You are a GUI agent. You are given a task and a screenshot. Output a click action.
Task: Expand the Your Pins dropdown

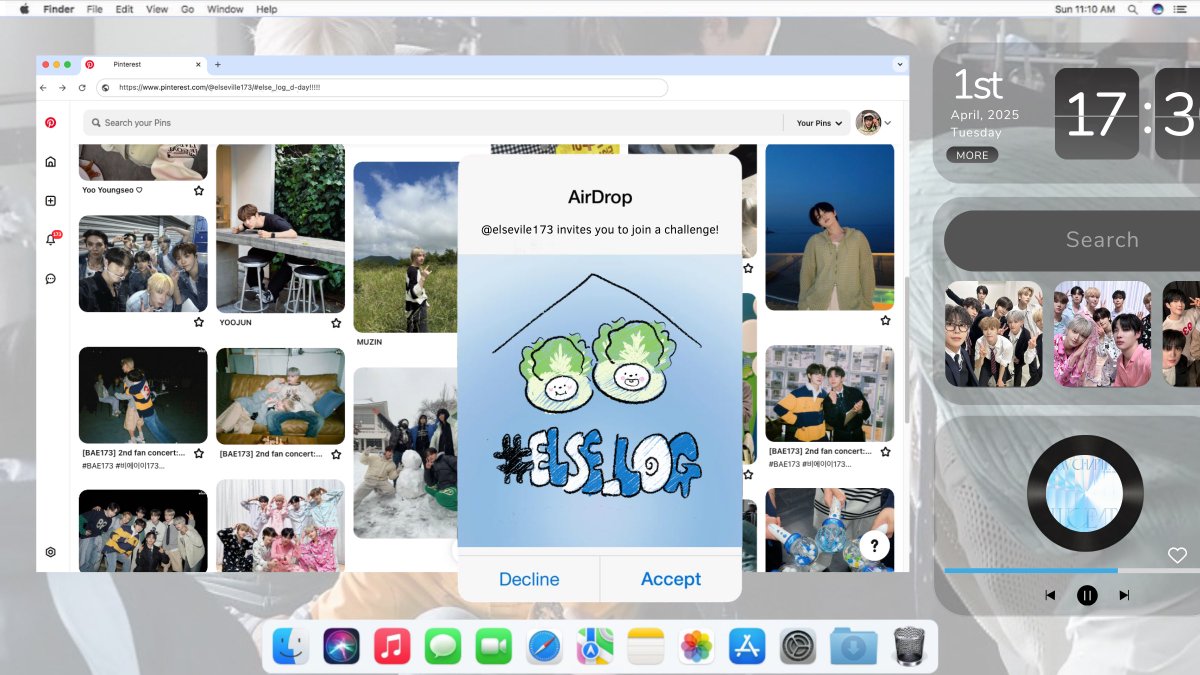819,123
